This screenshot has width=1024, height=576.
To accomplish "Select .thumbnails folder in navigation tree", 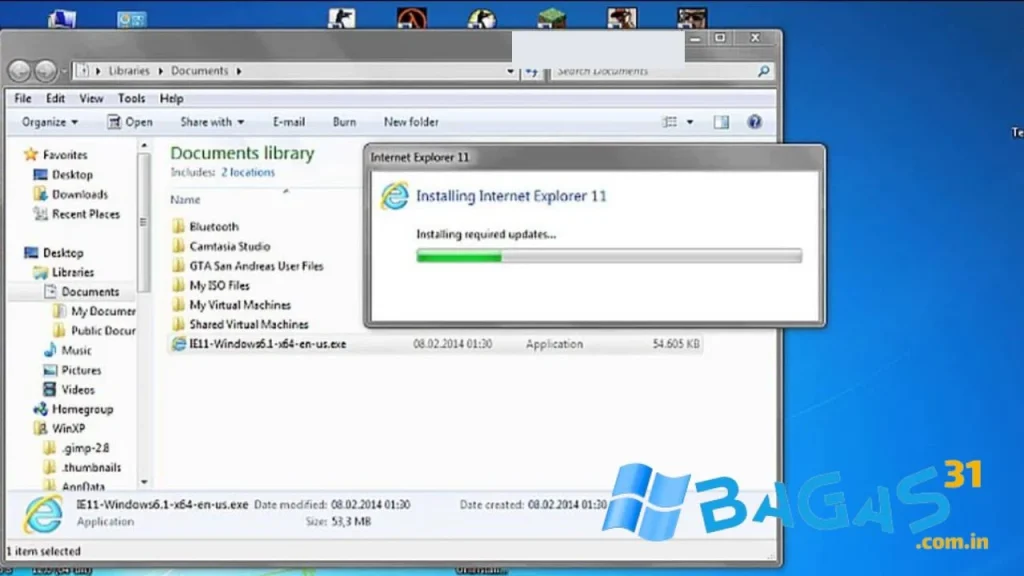I will (x=91, y=468).
